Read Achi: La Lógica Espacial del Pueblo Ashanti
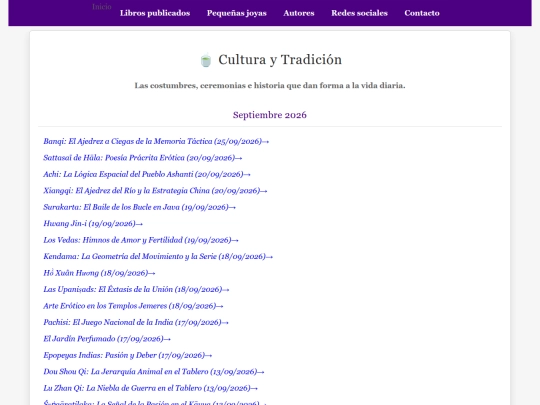The width and height of the screenshot is (540, 405). coord(147,174)
